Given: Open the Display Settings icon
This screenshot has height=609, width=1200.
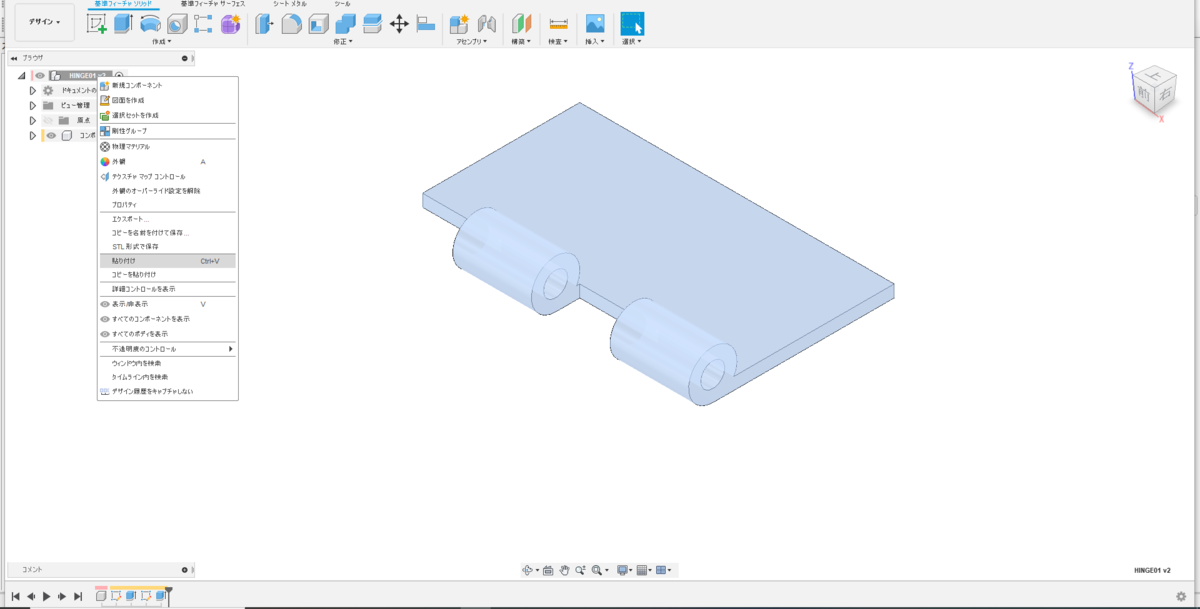Looking at the screenshot, I should 622,570.
